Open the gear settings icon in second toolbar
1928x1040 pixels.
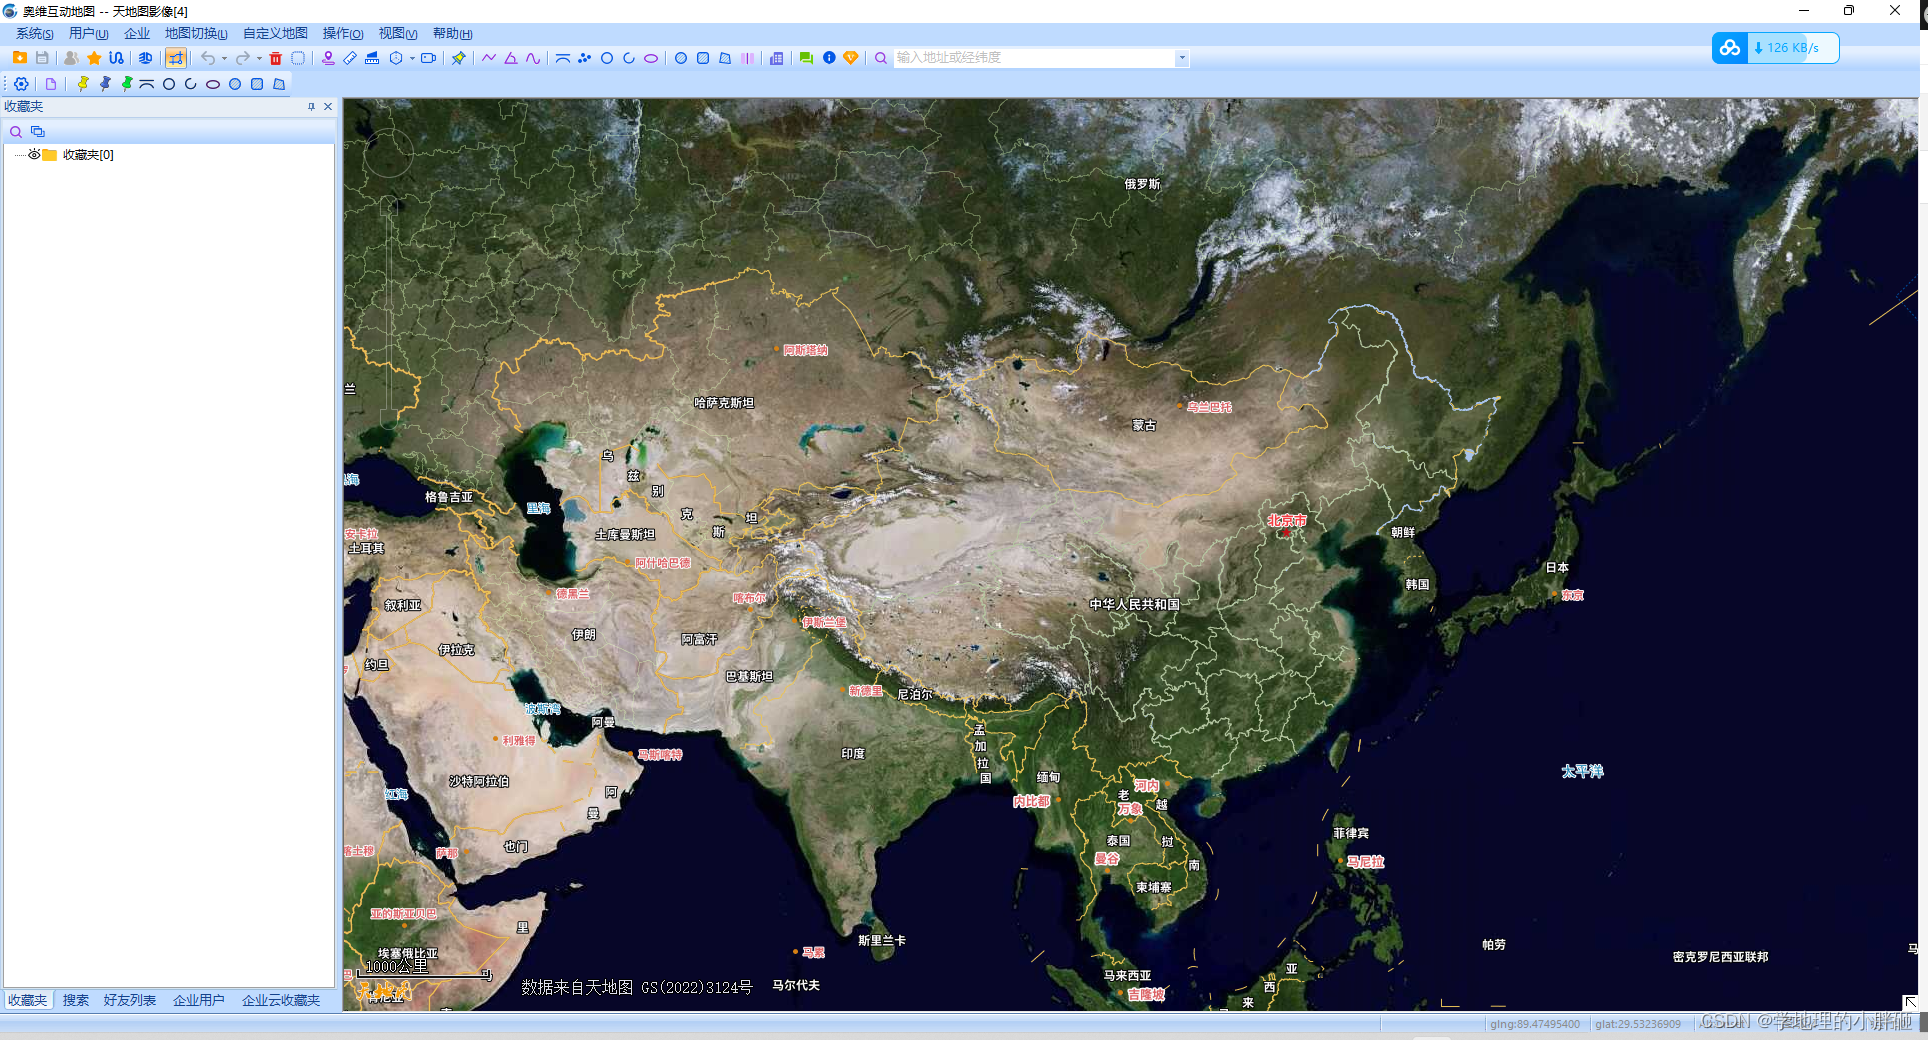[x=21, y=84]
